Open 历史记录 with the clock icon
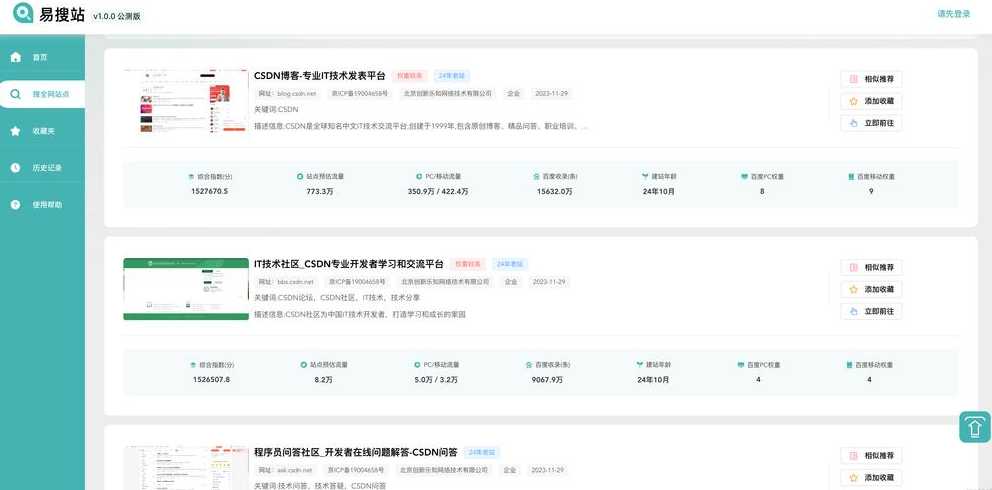The height and width of the screenshot is (490, 992). [x=16, y=168]
